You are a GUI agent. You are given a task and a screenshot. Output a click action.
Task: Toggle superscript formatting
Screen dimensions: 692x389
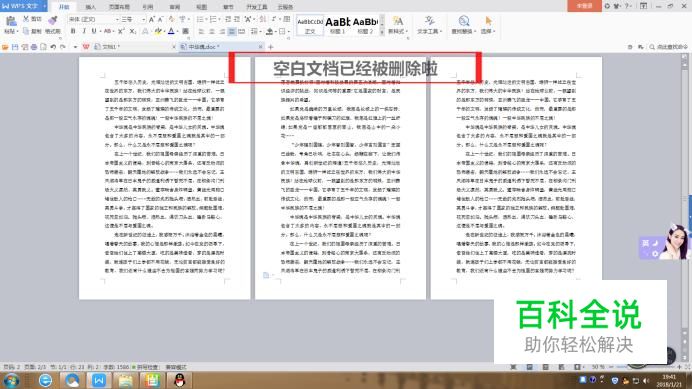tap(121, 31)
